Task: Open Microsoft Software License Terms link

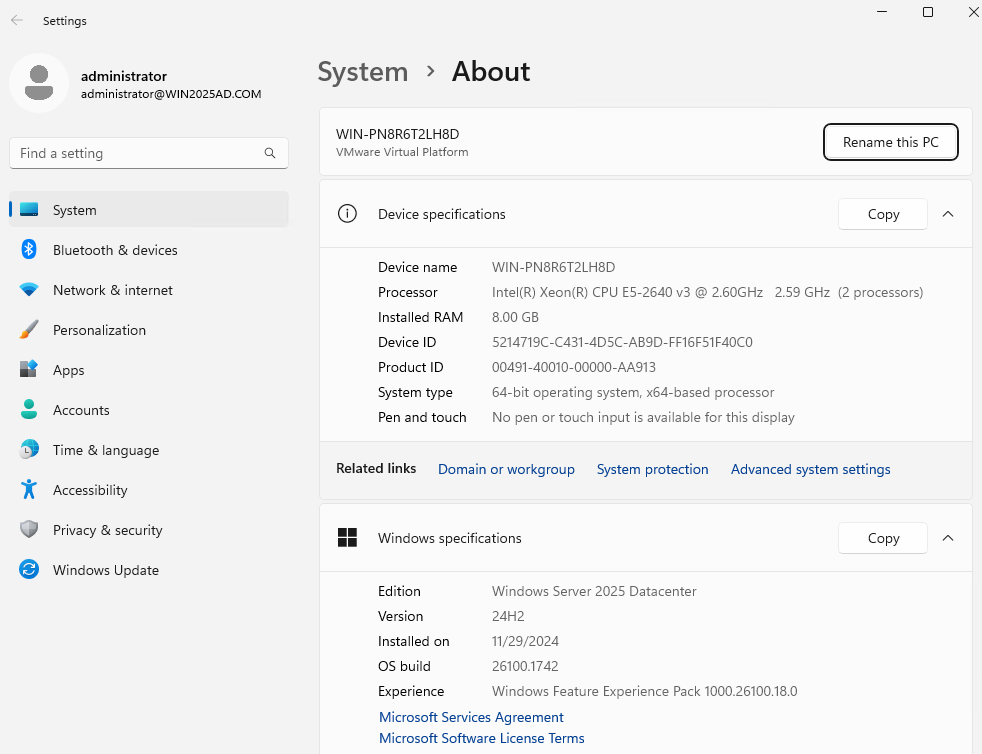Action: (481, 738)
